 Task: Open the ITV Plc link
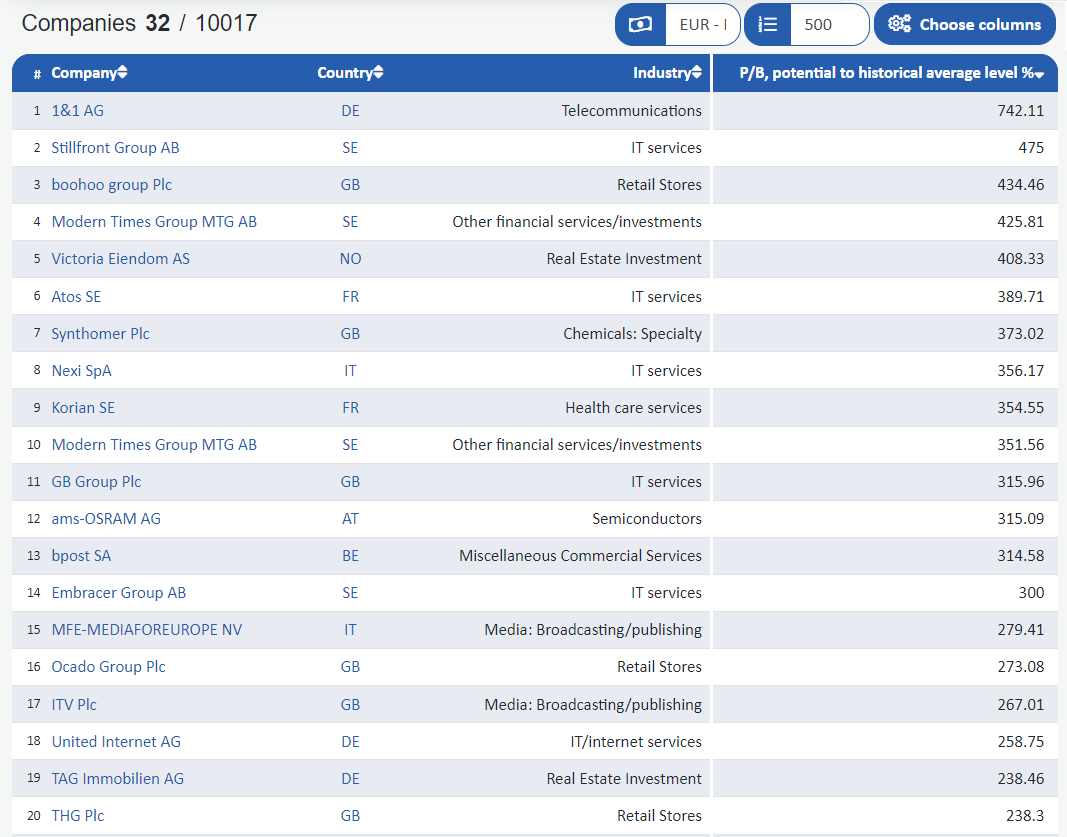point(74,704)
